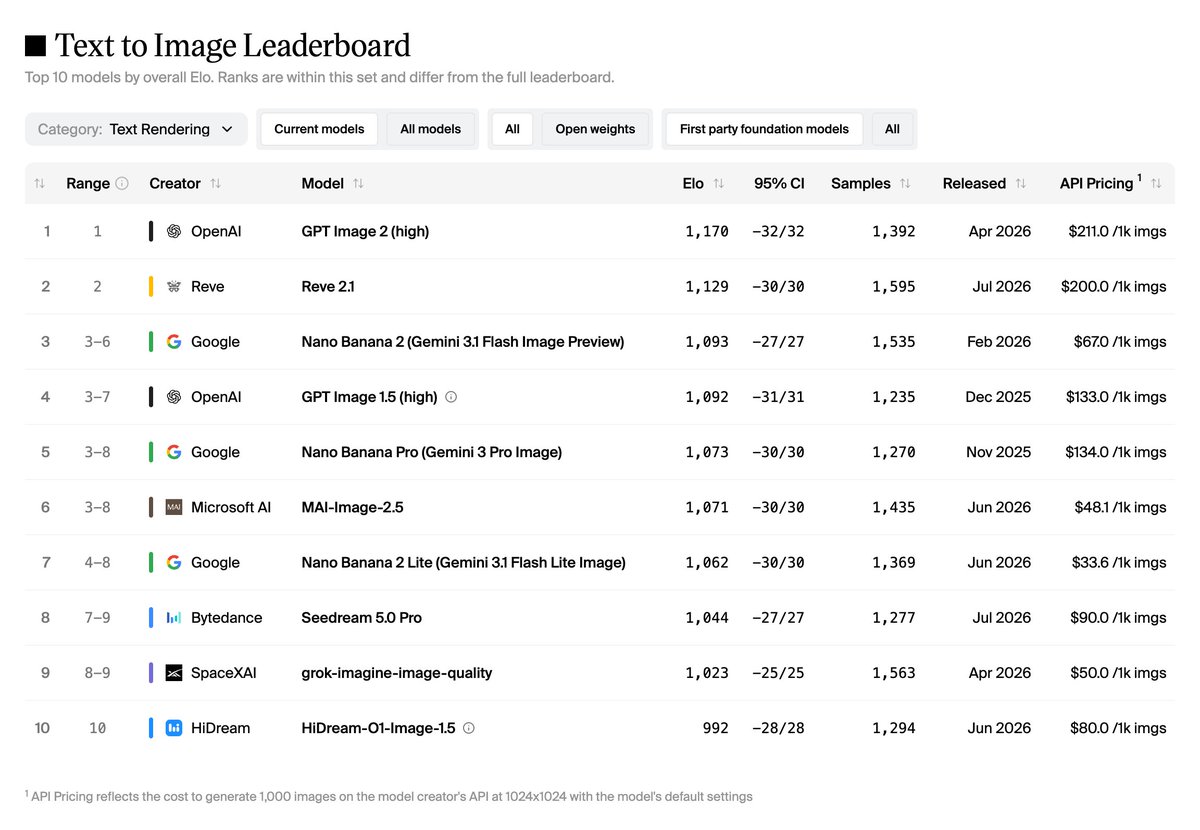The height and width of the screenshot is (830, 1200).
Task: Select First party foundation models filter
Action: [764, 129]
